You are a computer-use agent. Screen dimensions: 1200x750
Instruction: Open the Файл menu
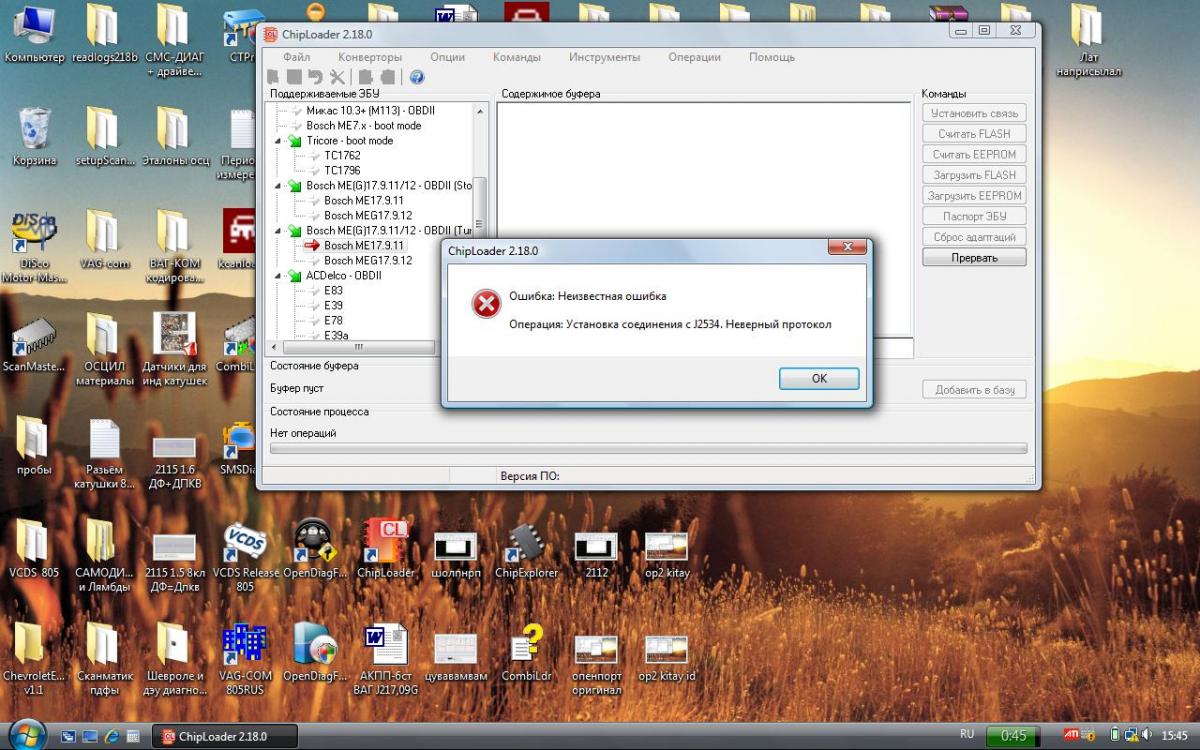coord(297,57)
